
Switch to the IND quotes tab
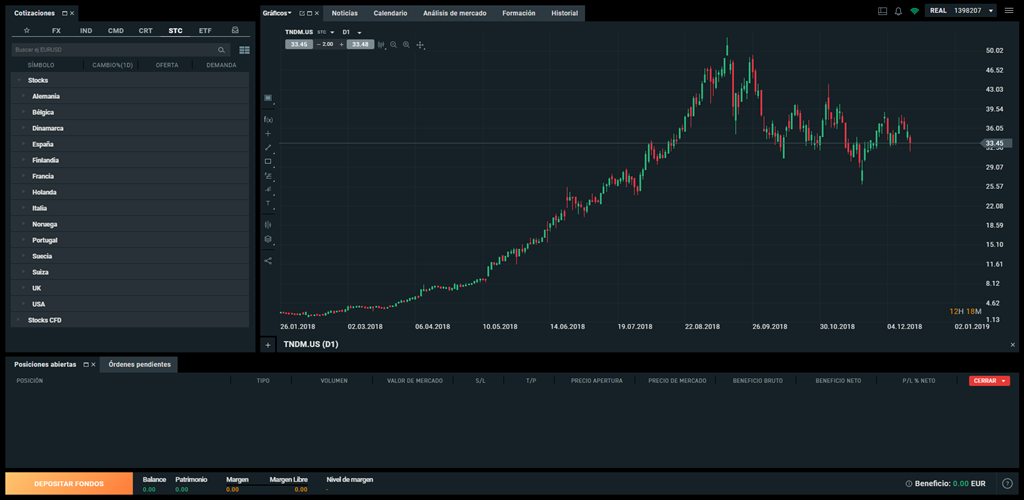pyautogui.click(x=86, y=31)
